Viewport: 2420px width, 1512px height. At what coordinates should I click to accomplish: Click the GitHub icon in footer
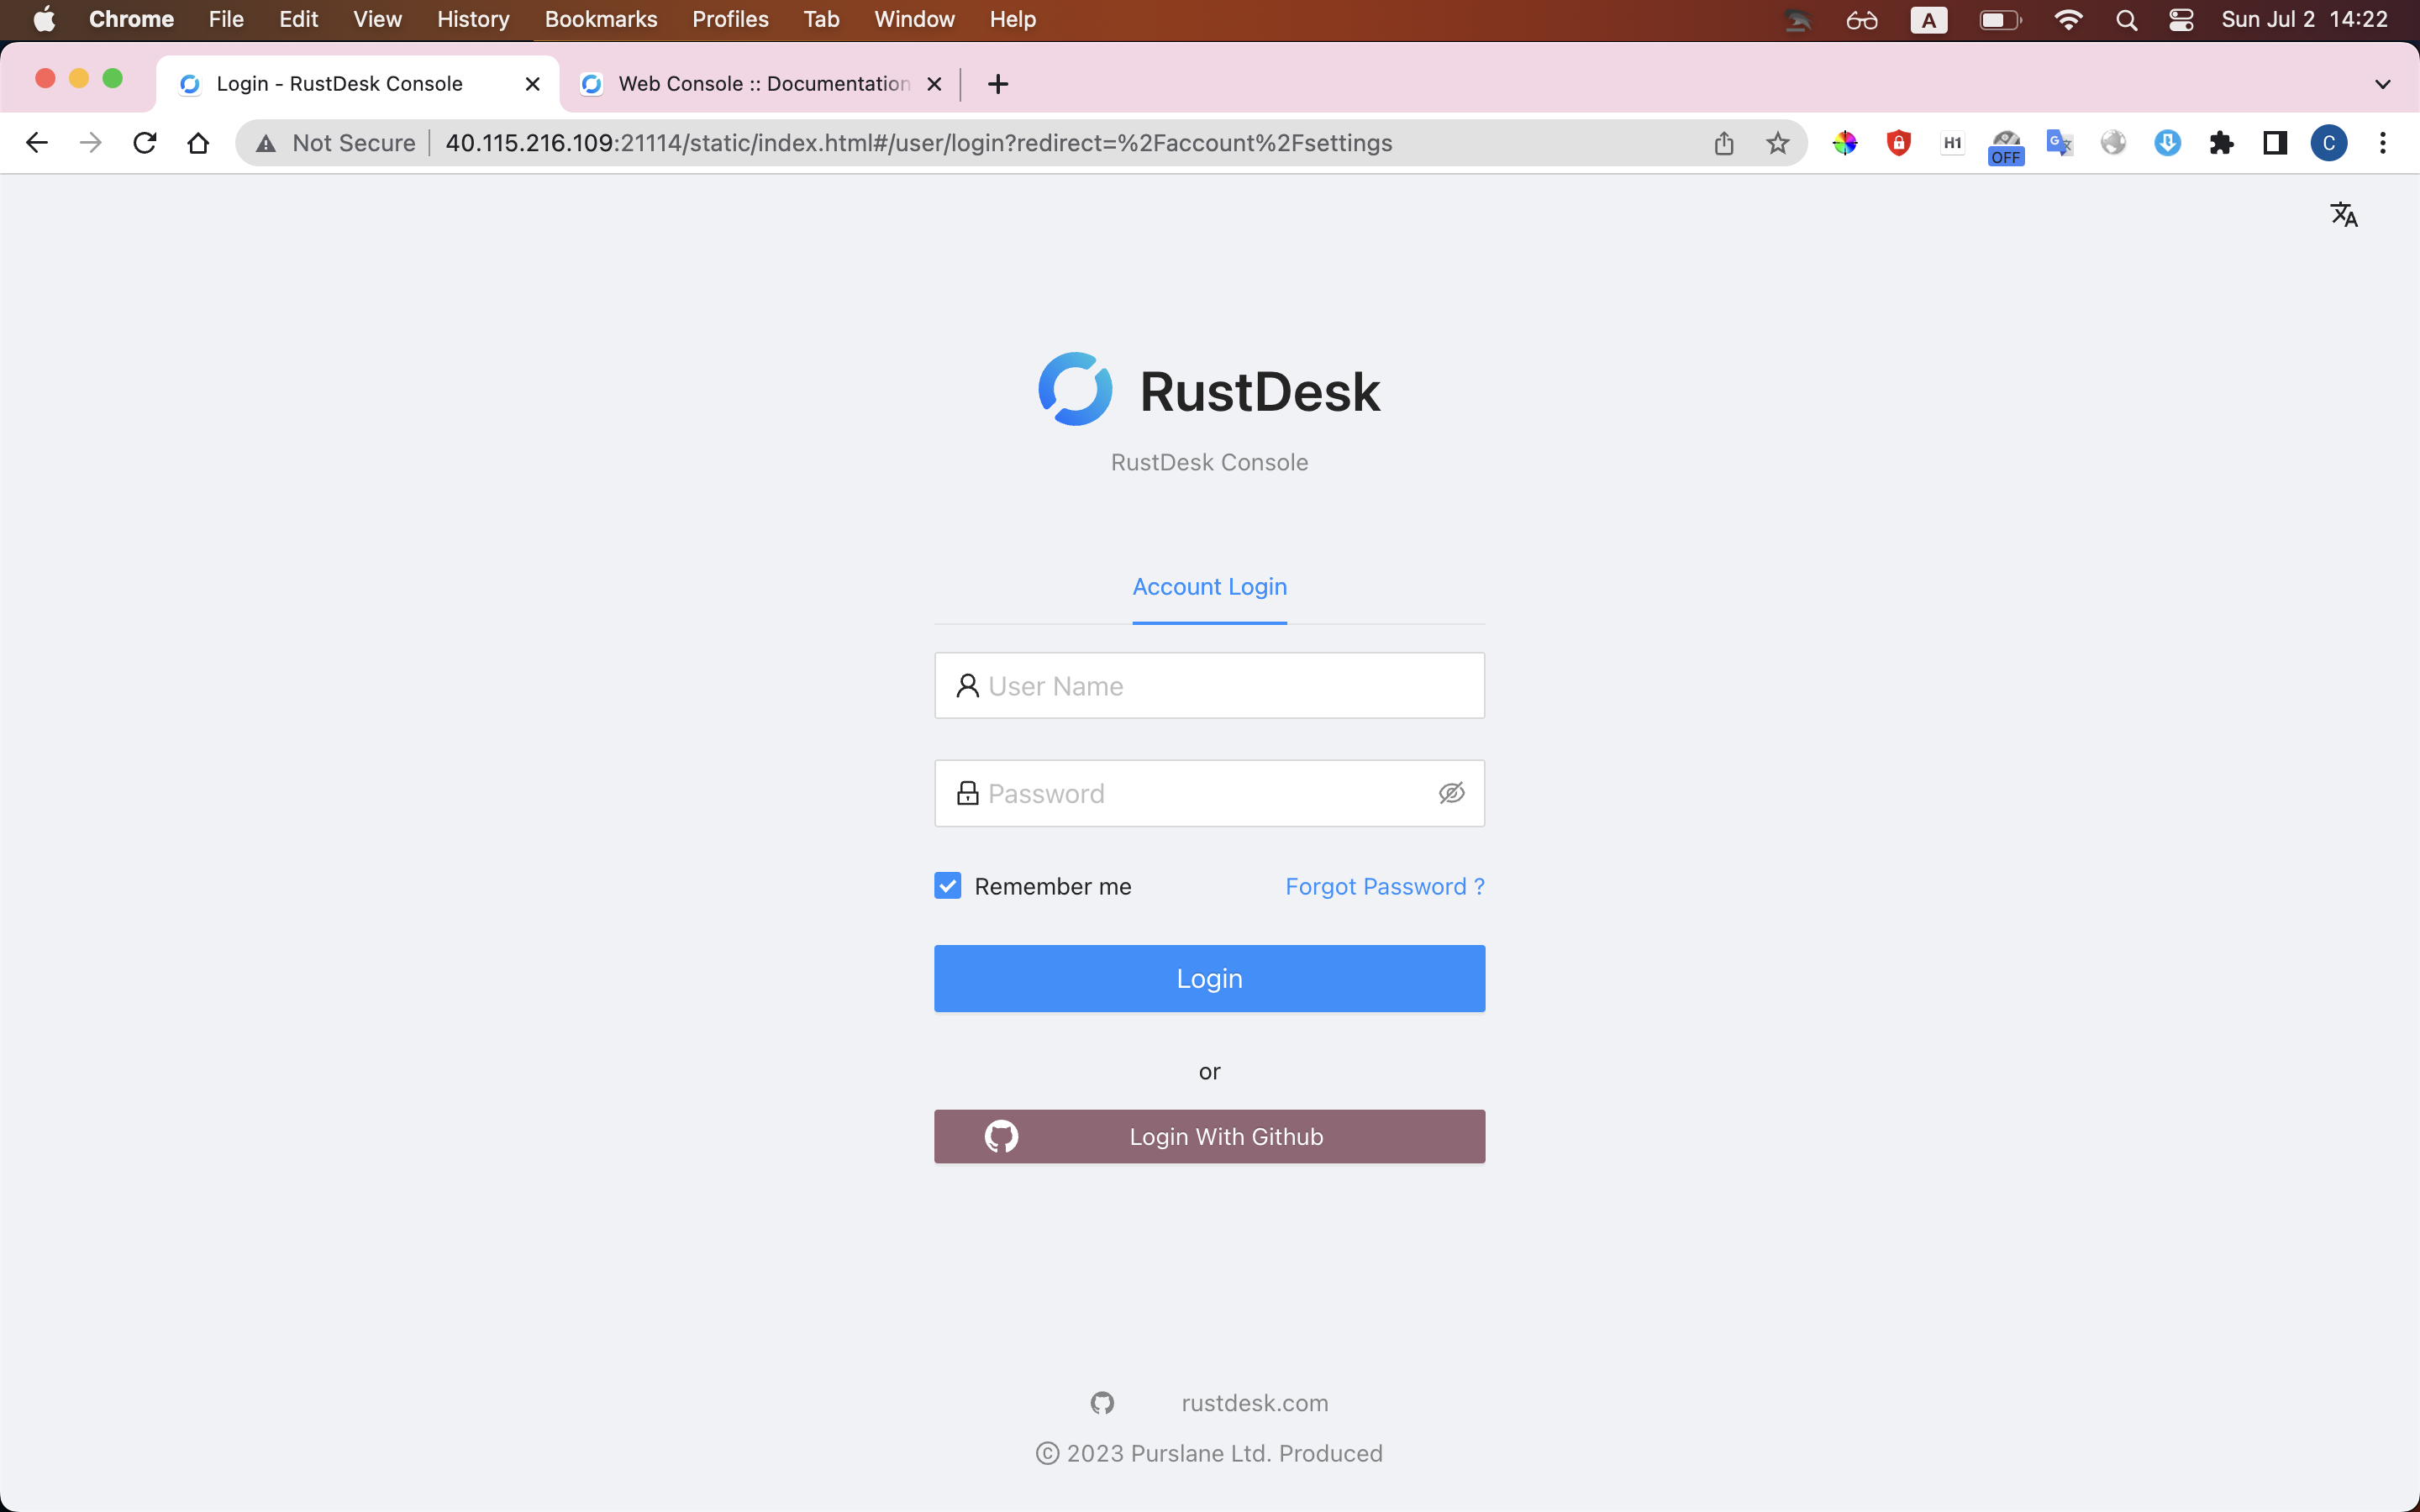[x=1102, y=1403]
